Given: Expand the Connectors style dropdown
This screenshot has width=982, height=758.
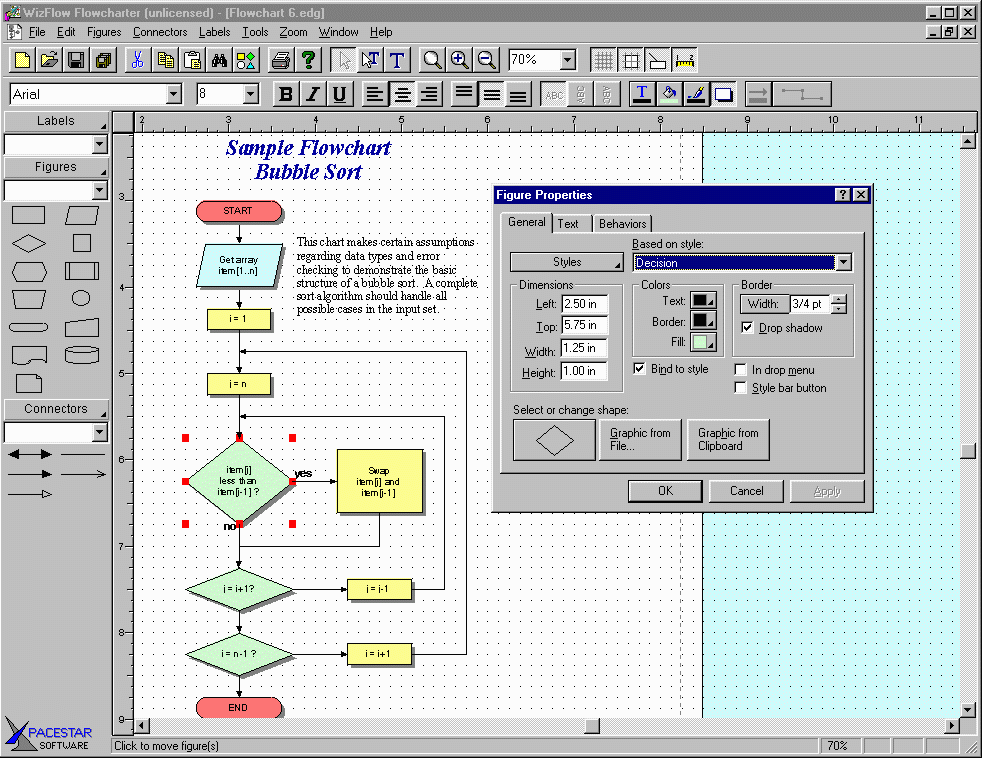Looking at the screenshot, I should [100, 432].
